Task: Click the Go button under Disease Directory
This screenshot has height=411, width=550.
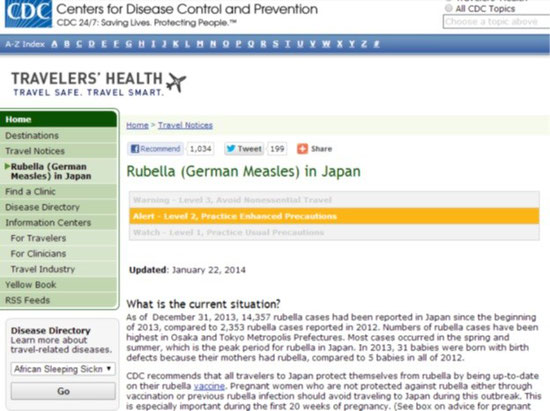Action: (x=63, y=391)
